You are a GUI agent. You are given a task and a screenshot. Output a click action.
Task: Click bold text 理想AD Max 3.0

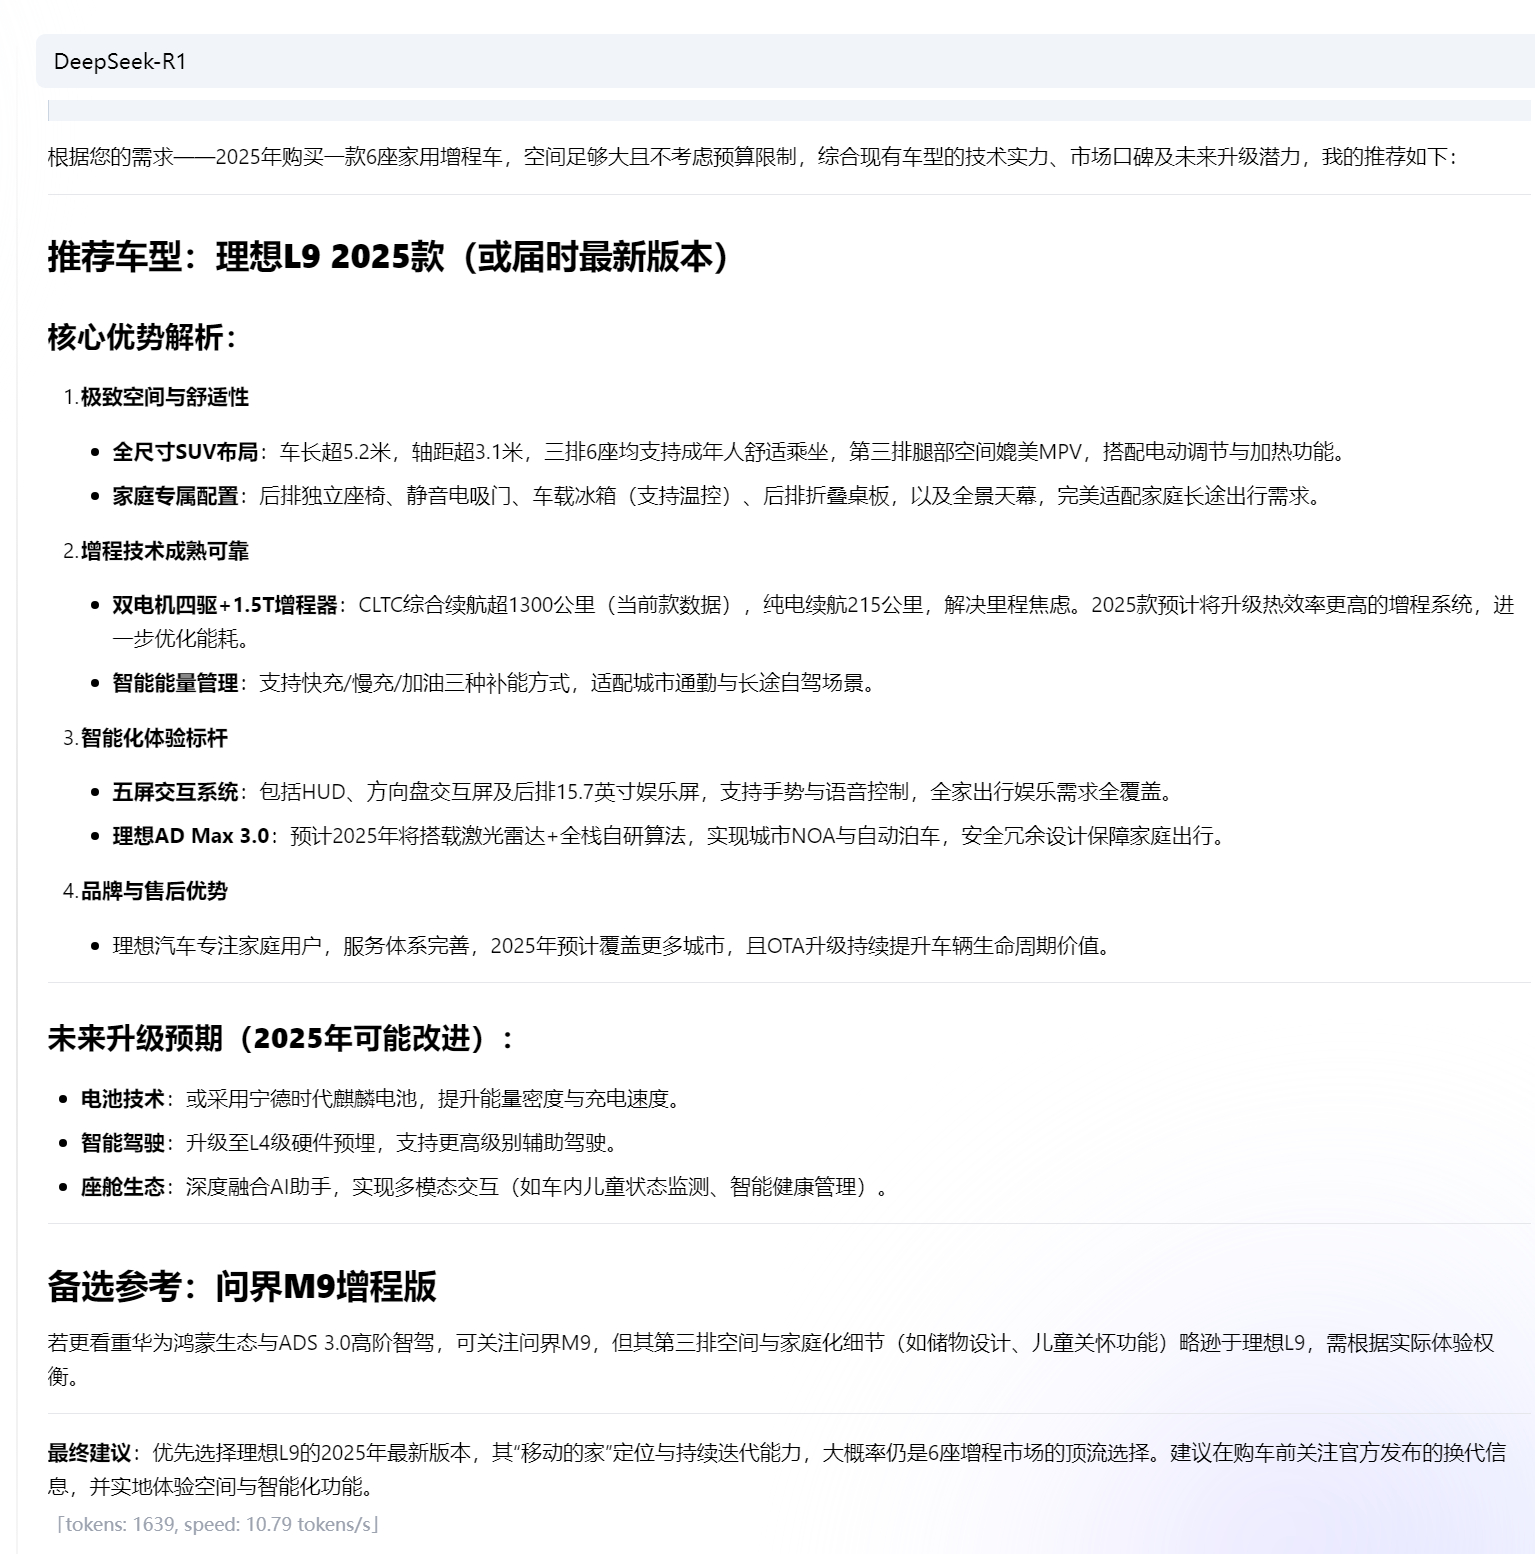[x=191, y=836]
